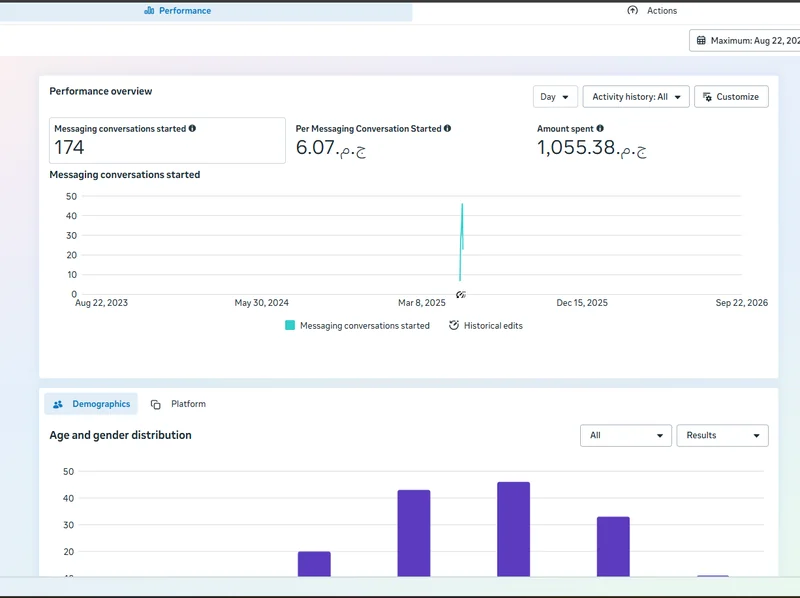Click the info icon beside Amount spent
This screenshot has height=598, width=800.
[x=600, y=129]
